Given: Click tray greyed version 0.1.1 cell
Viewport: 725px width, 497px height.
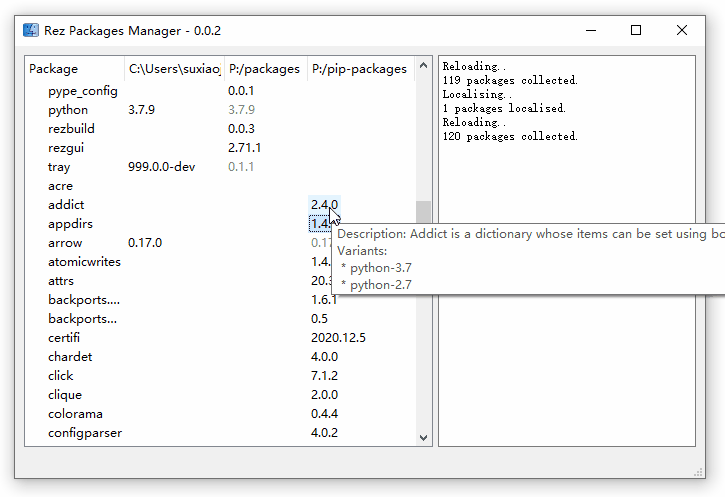Looking at the screenshot, I should point(241,167).
